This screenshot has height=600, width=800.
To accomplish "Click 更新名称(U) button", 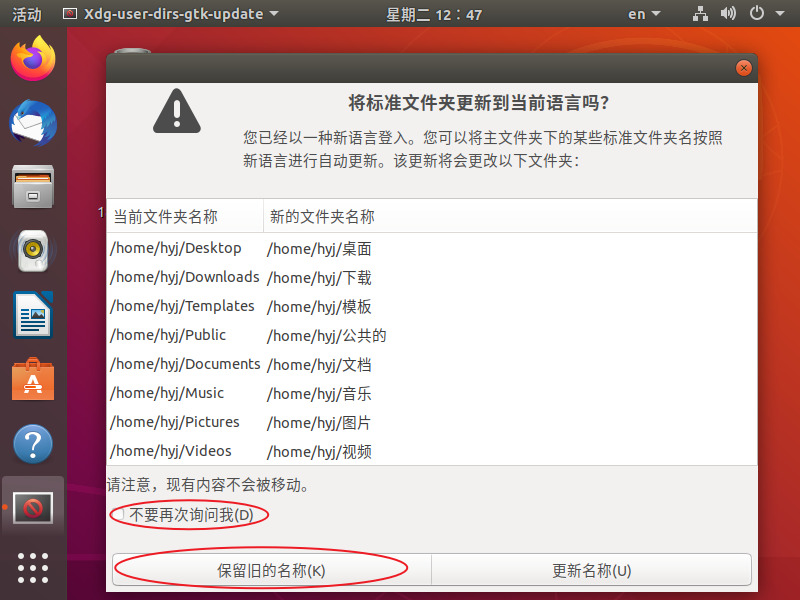I will [591, 570].
